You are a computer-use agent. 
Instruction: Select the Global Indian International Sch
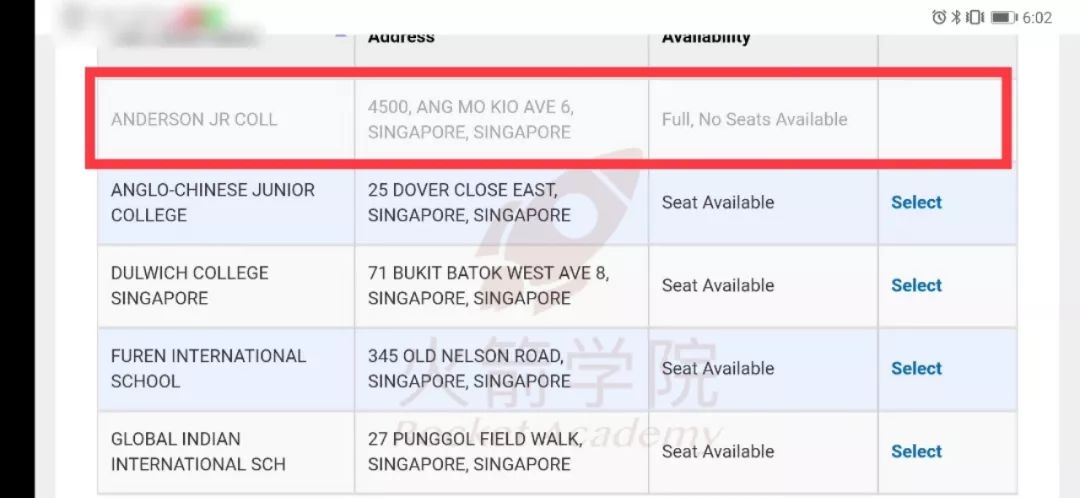(916, 451)
